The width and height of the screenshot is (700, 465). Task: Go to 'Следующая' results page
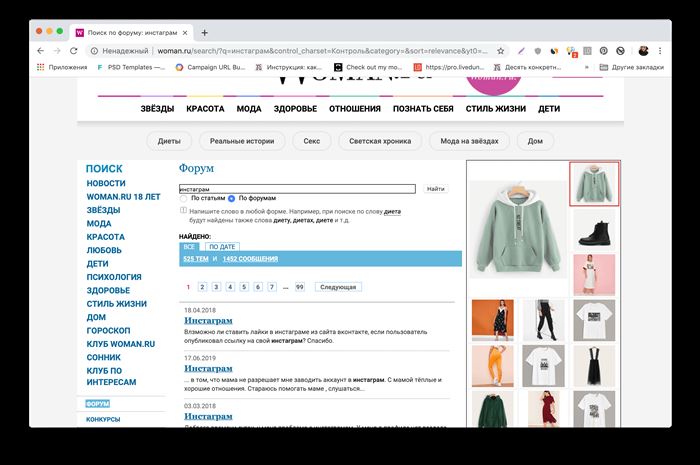pyautogui.click(x=338, y=287)
